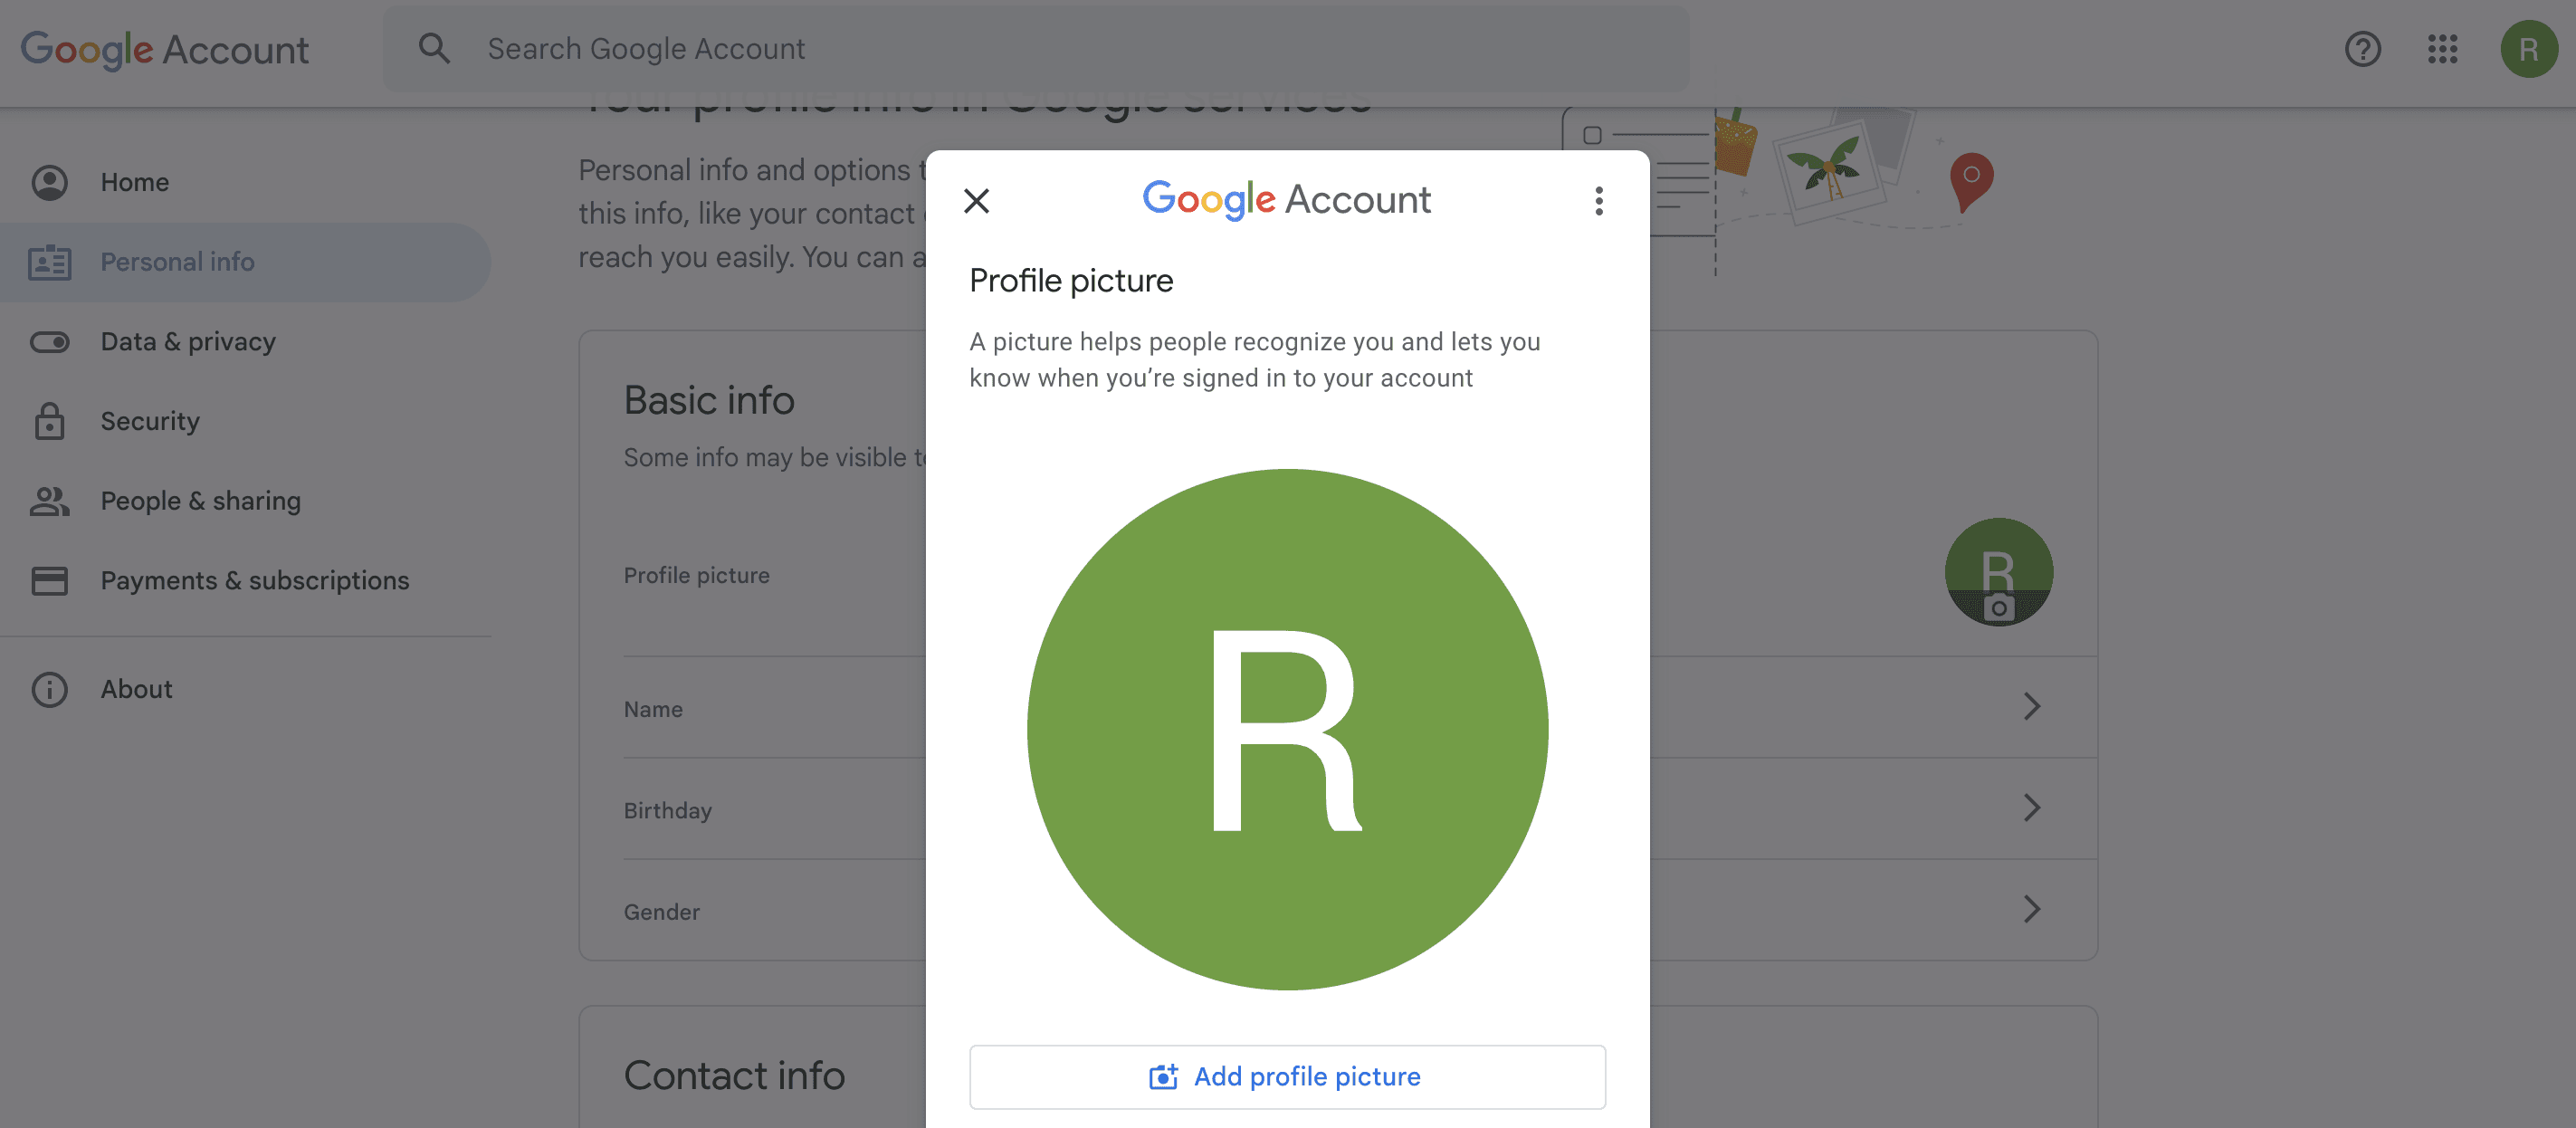Click Add profile picture button

(x=1287, y=1077)
